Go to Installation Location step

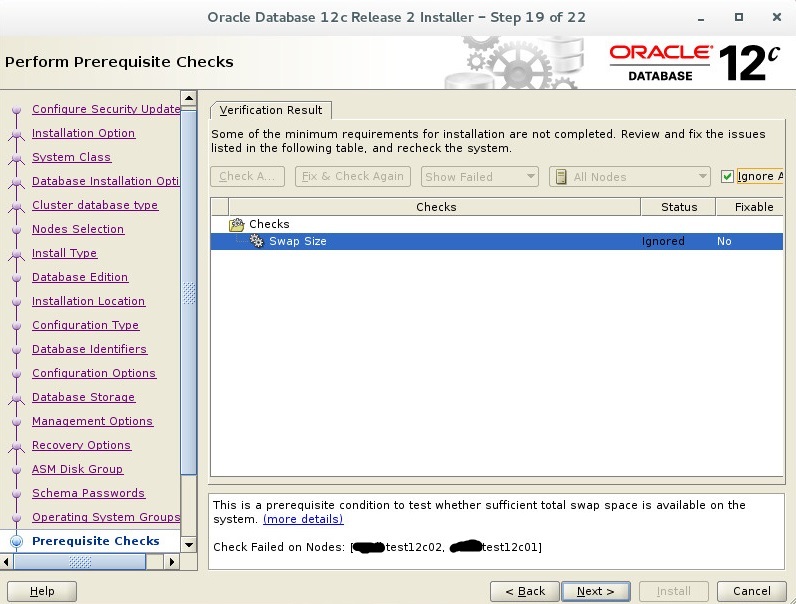(x=88, y=301)
